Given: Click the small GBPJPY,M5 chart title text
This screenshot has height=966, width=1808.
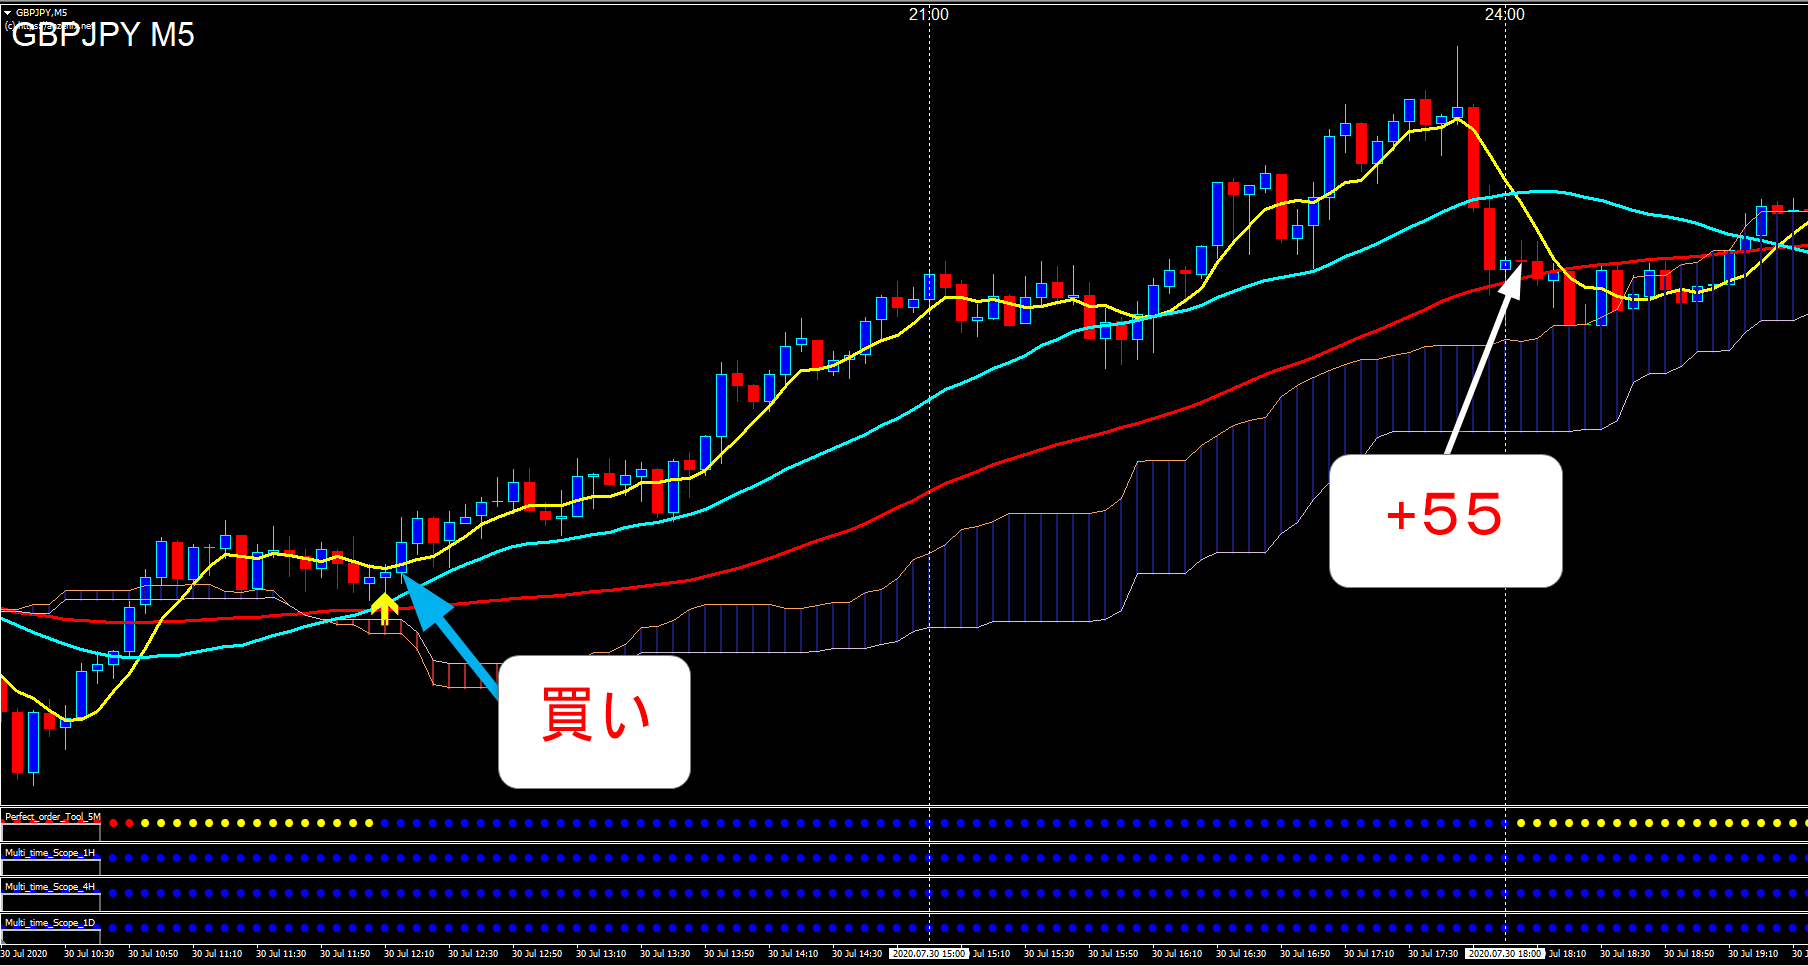Looking at the screenshot, I should [41, 13].
